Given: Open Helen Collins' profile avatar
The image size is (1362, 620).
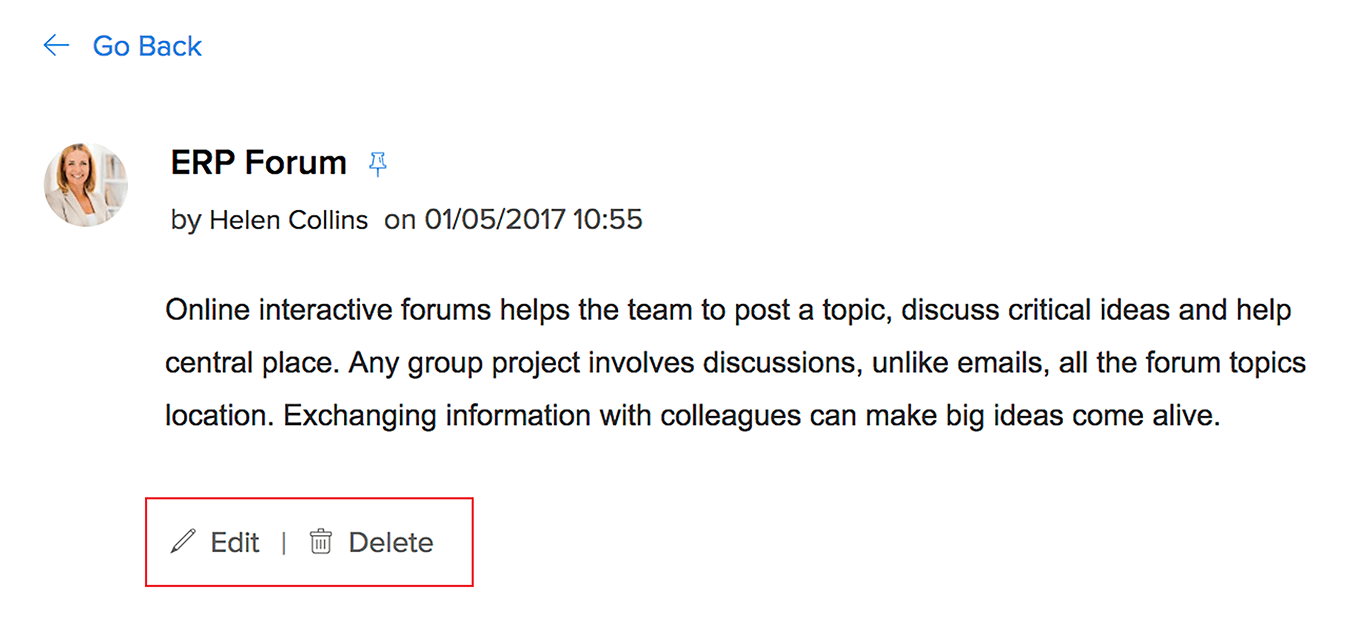Looking at the screenshot, I should (86, 184).
